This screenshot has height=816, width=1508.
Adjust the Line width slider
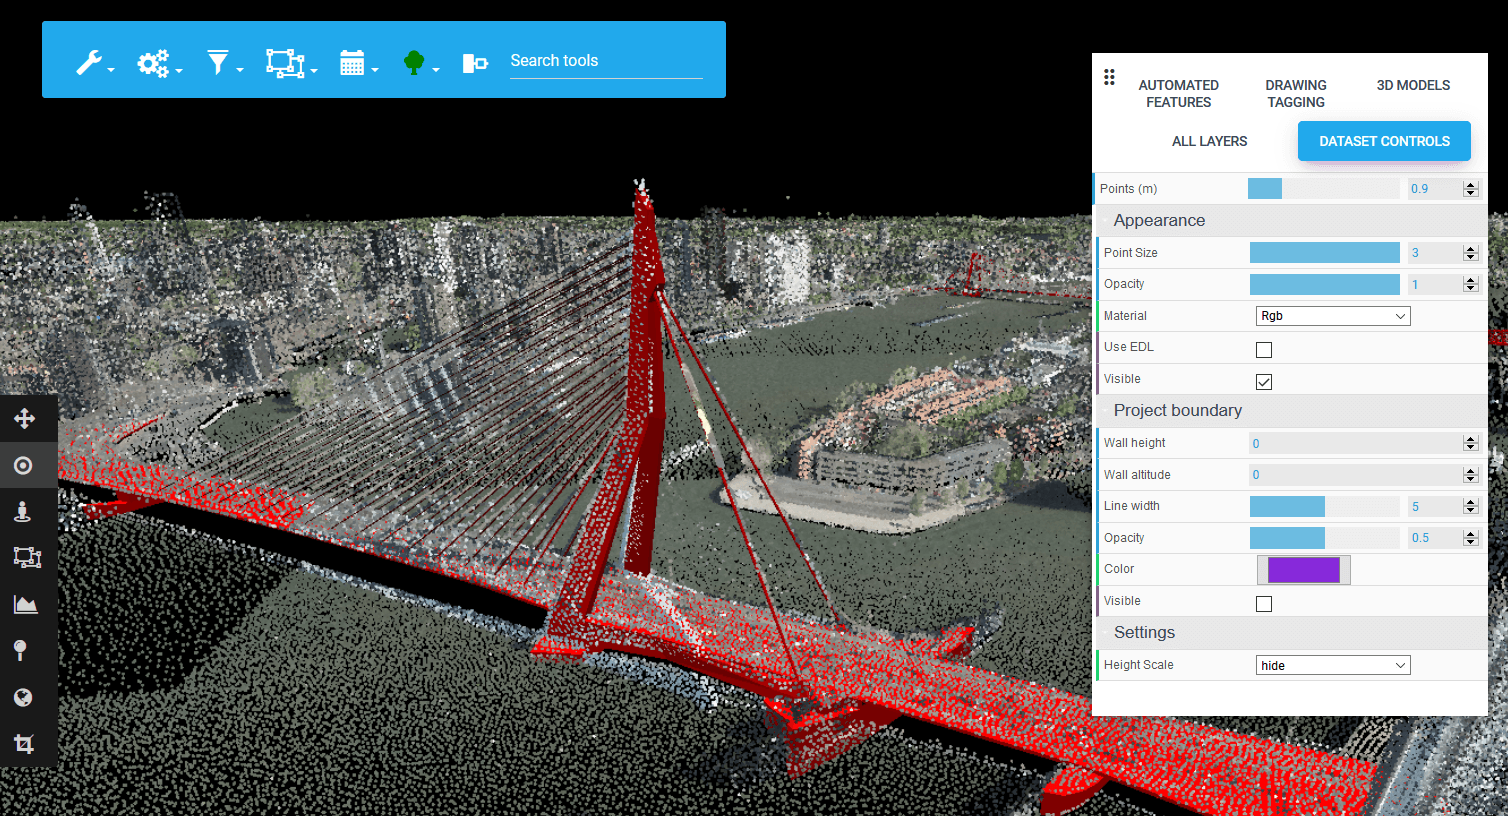click(1325, 506)
